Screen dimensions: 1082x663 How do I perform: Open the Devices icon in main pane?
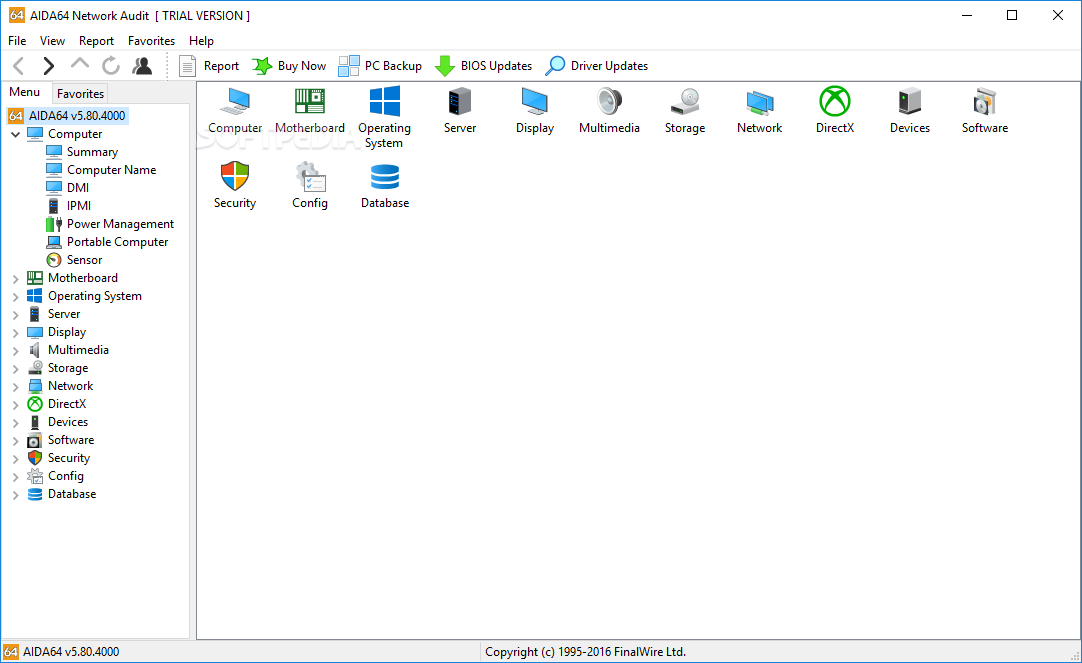tap(909, 101)
